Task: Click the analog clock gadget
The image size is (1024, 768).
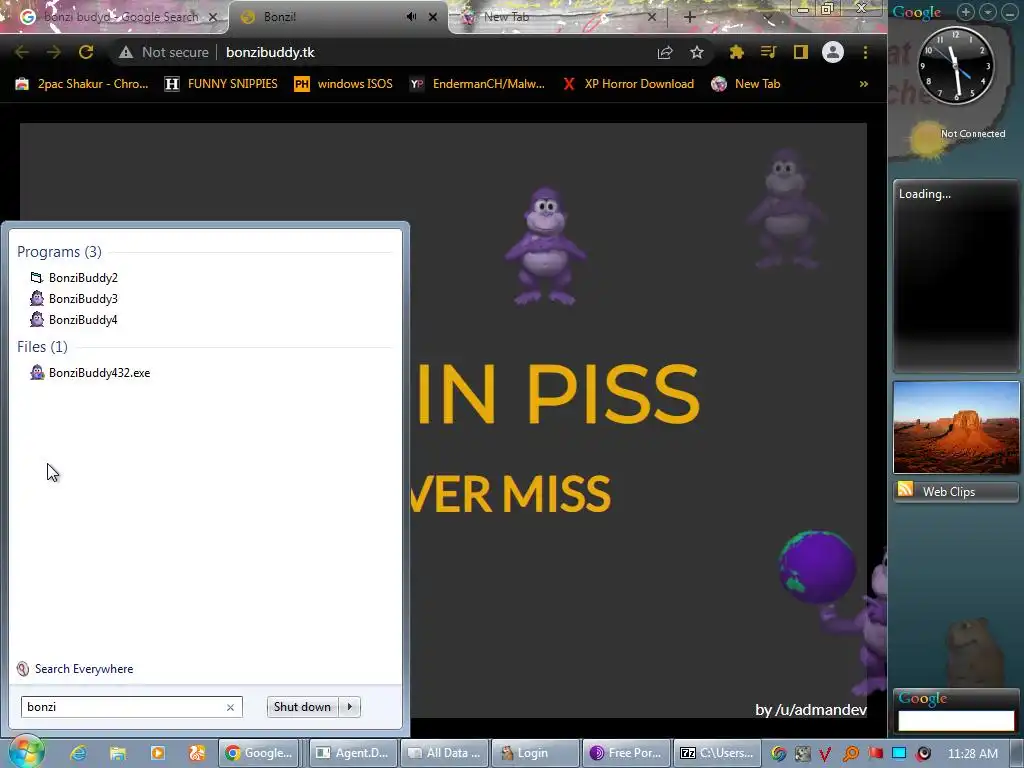Action: [956, 65]
